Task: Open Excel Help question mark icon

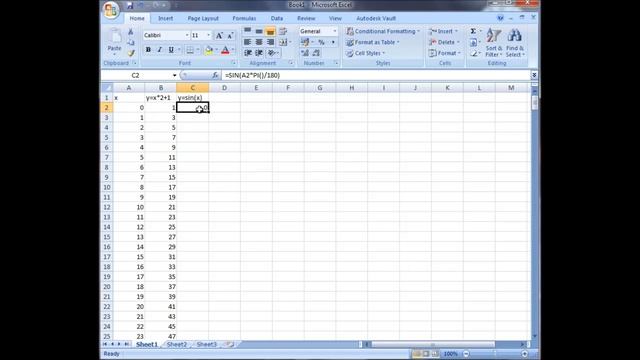Action: (500, 18)
